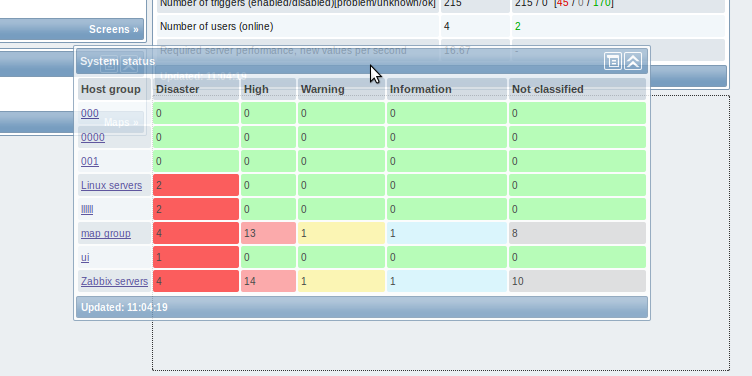
Task: Click Disaster count 4 for Zabbix servers
Action: point(196,281)
